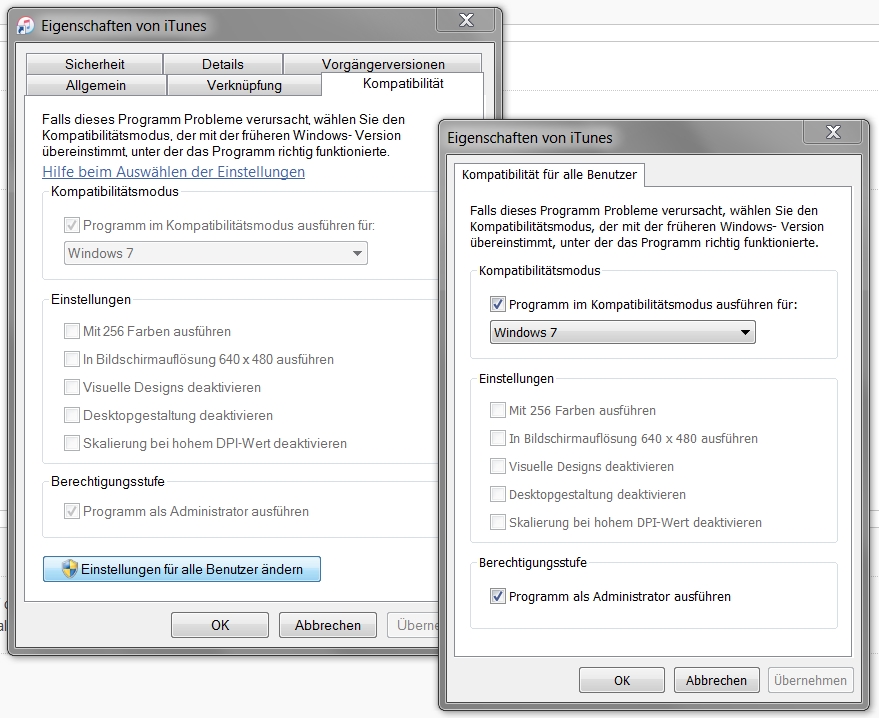Viewport: 879px width, 718px height.
Task: Check Bildschirmauflösung 640 x 480 in the front dialog
Action: pos(497,438)
